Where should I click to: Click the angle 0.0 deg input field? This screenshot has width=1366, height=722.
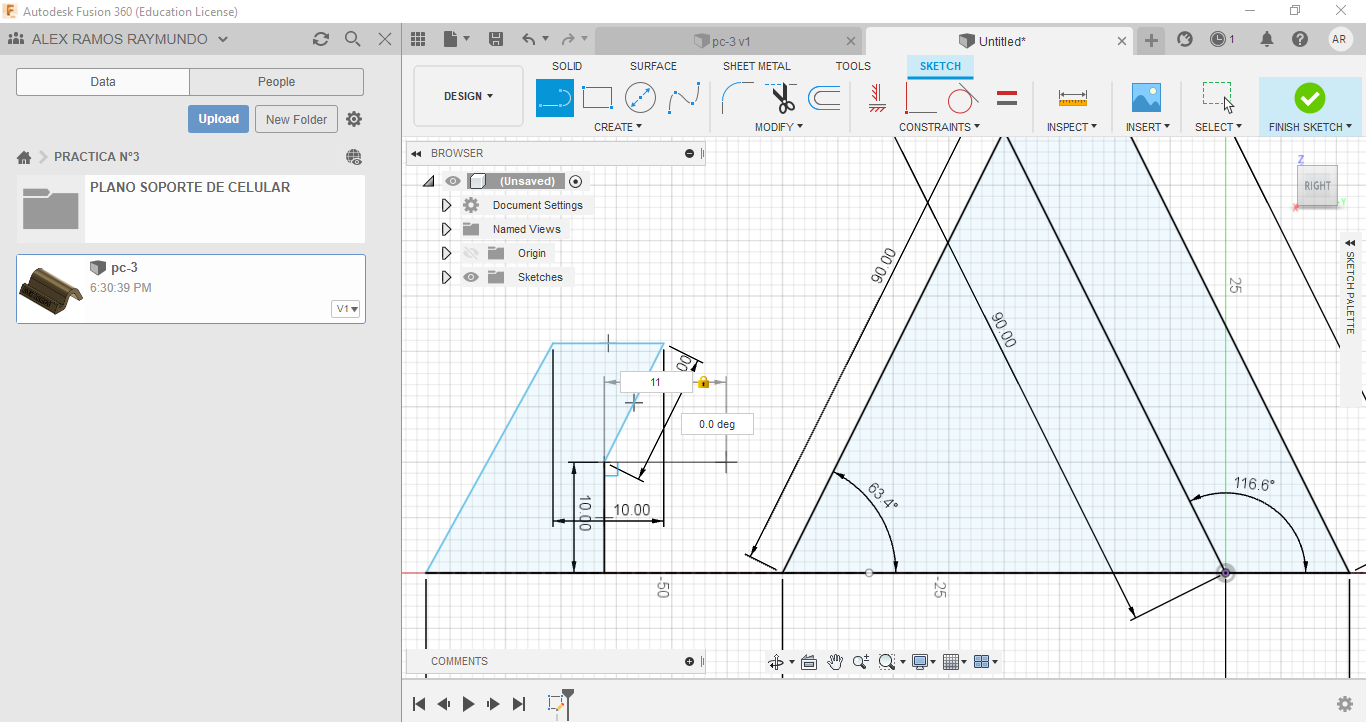tap(717, 424)
